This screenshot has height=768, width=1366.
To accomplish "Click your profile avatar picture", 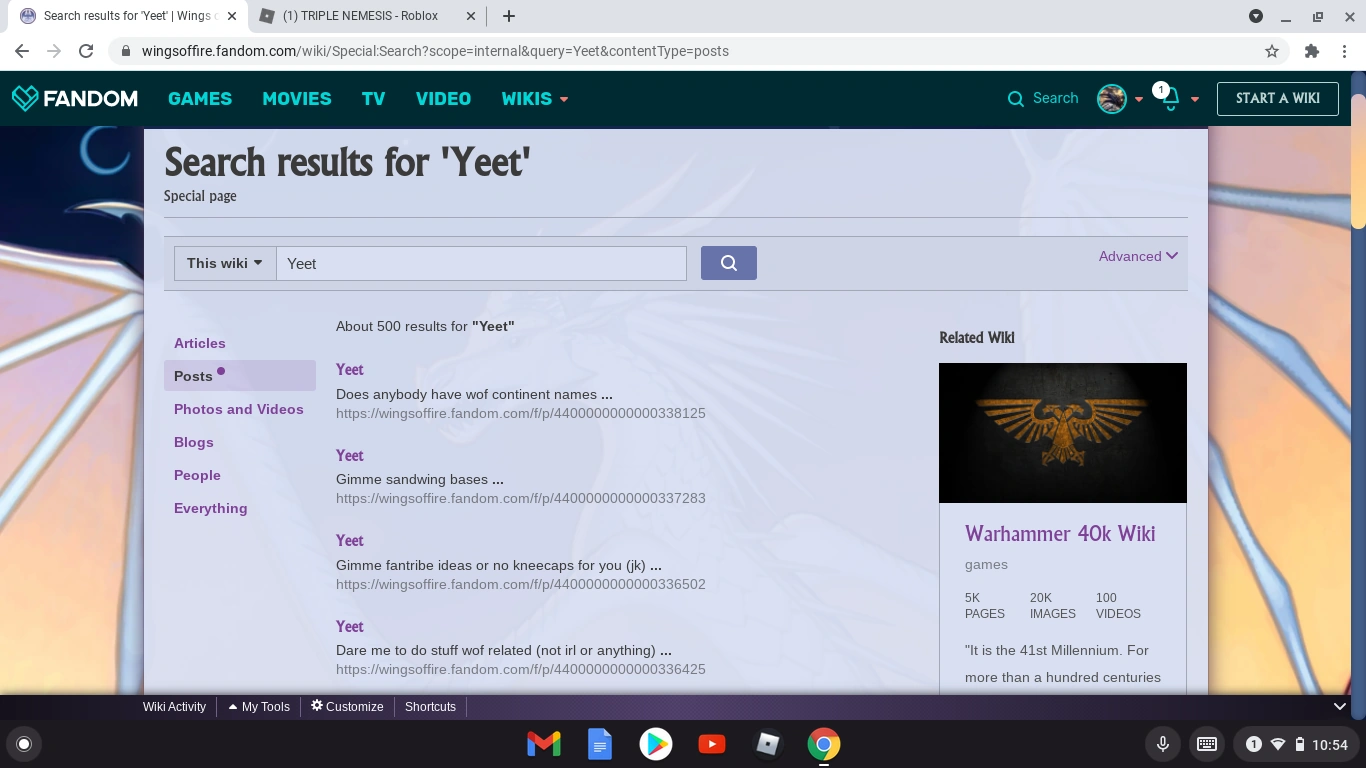I will point(1112,98).
